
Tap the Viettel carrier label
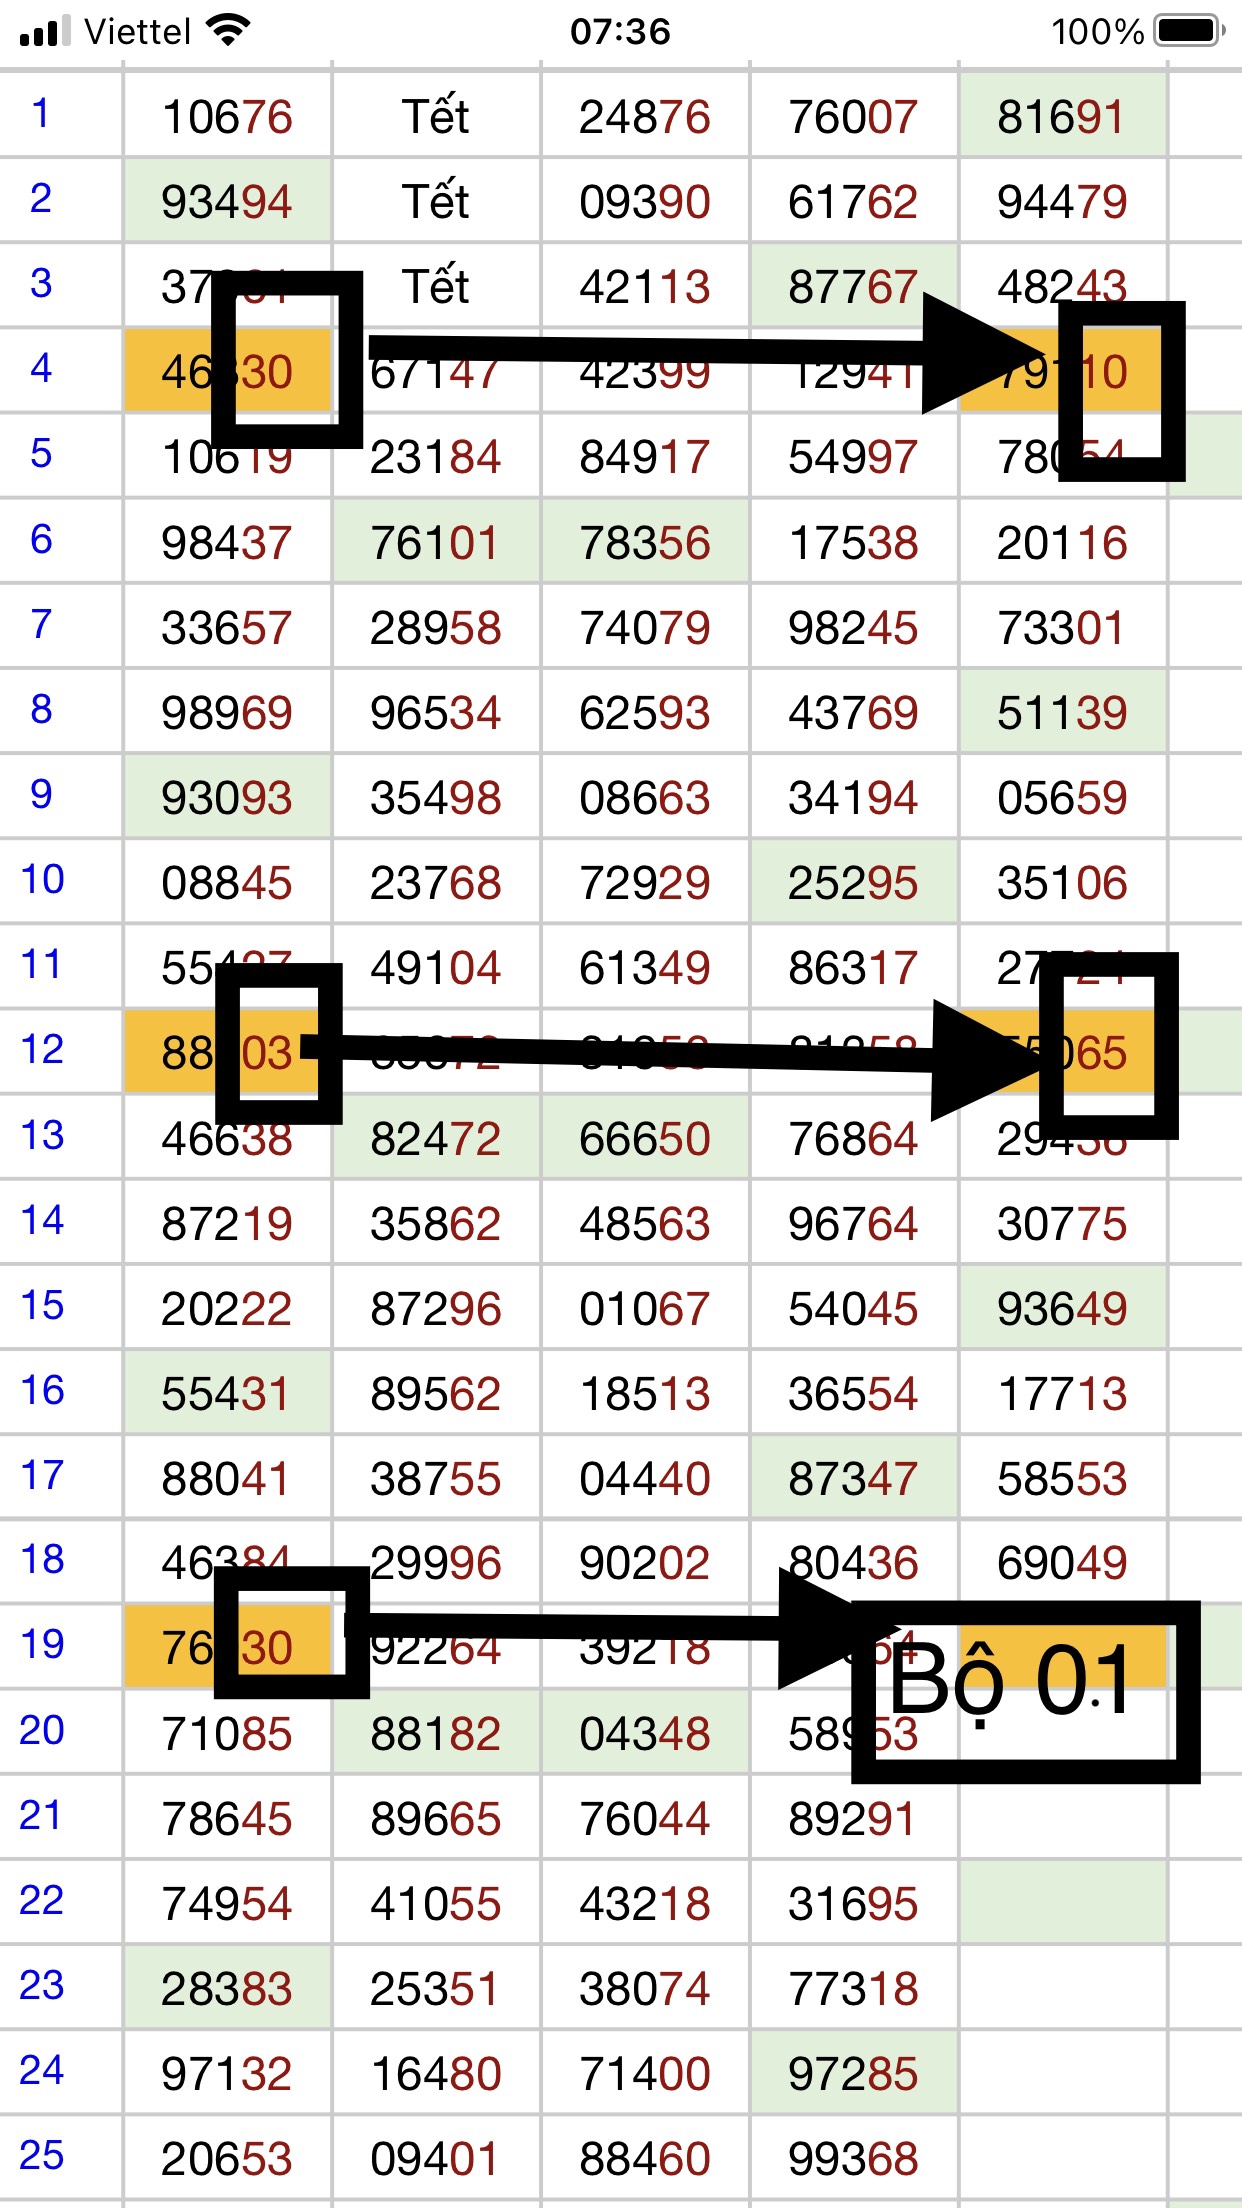(x=137, y=32)
